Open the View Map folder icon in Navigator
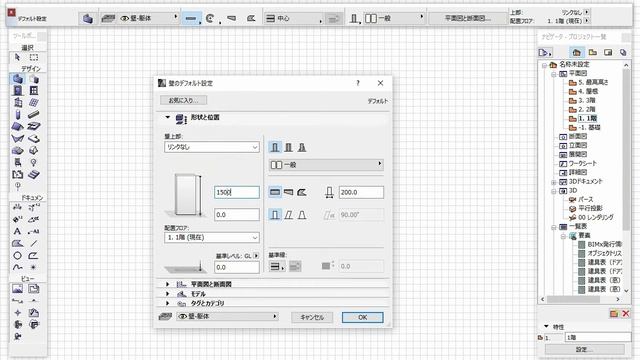 pos(593,52)
